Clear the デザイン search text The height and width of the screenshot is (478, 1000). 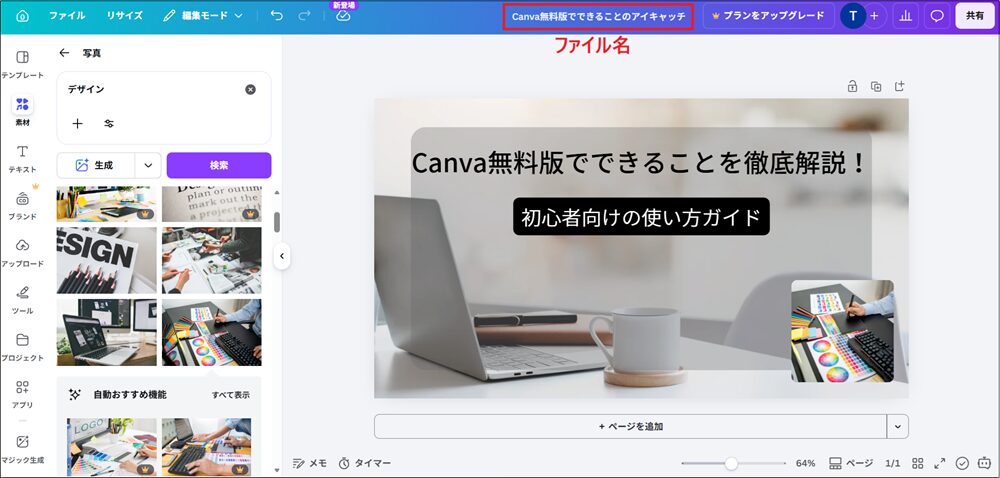(251, 90)
